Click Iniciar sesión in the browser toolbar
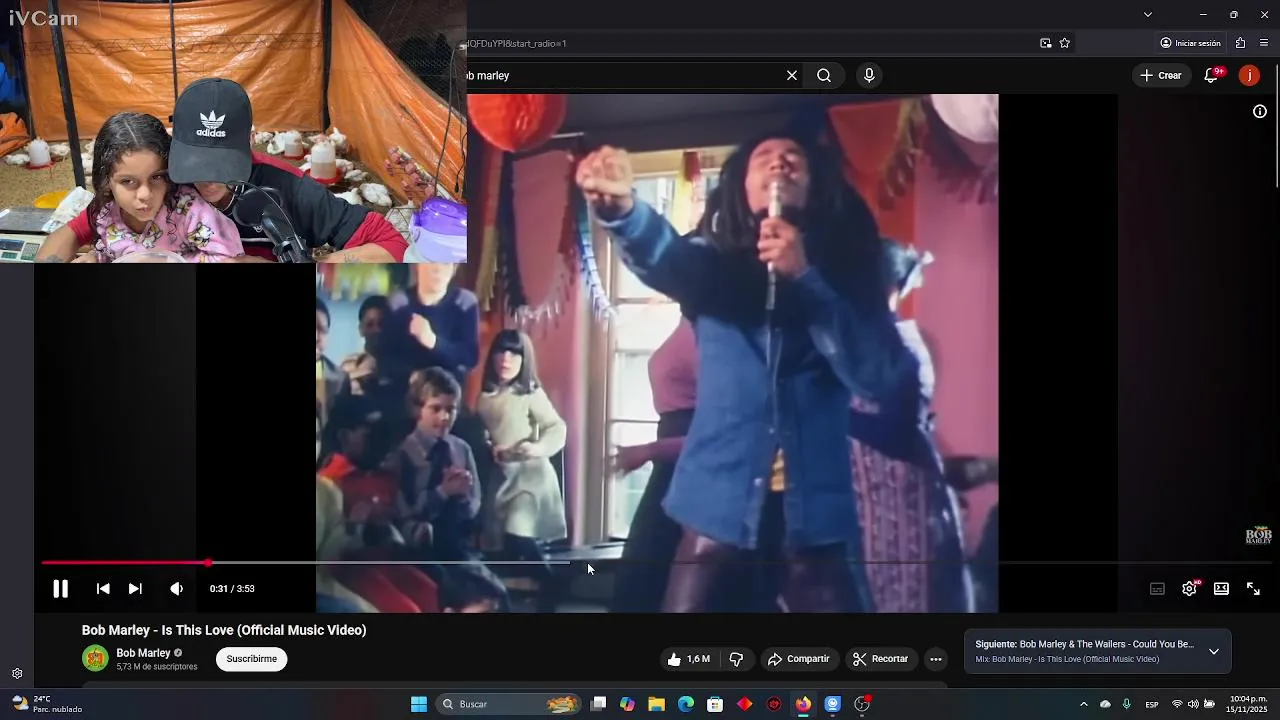Image resolution: width=1280 pixels, height=720 pixels. (x=1190, y=43)
